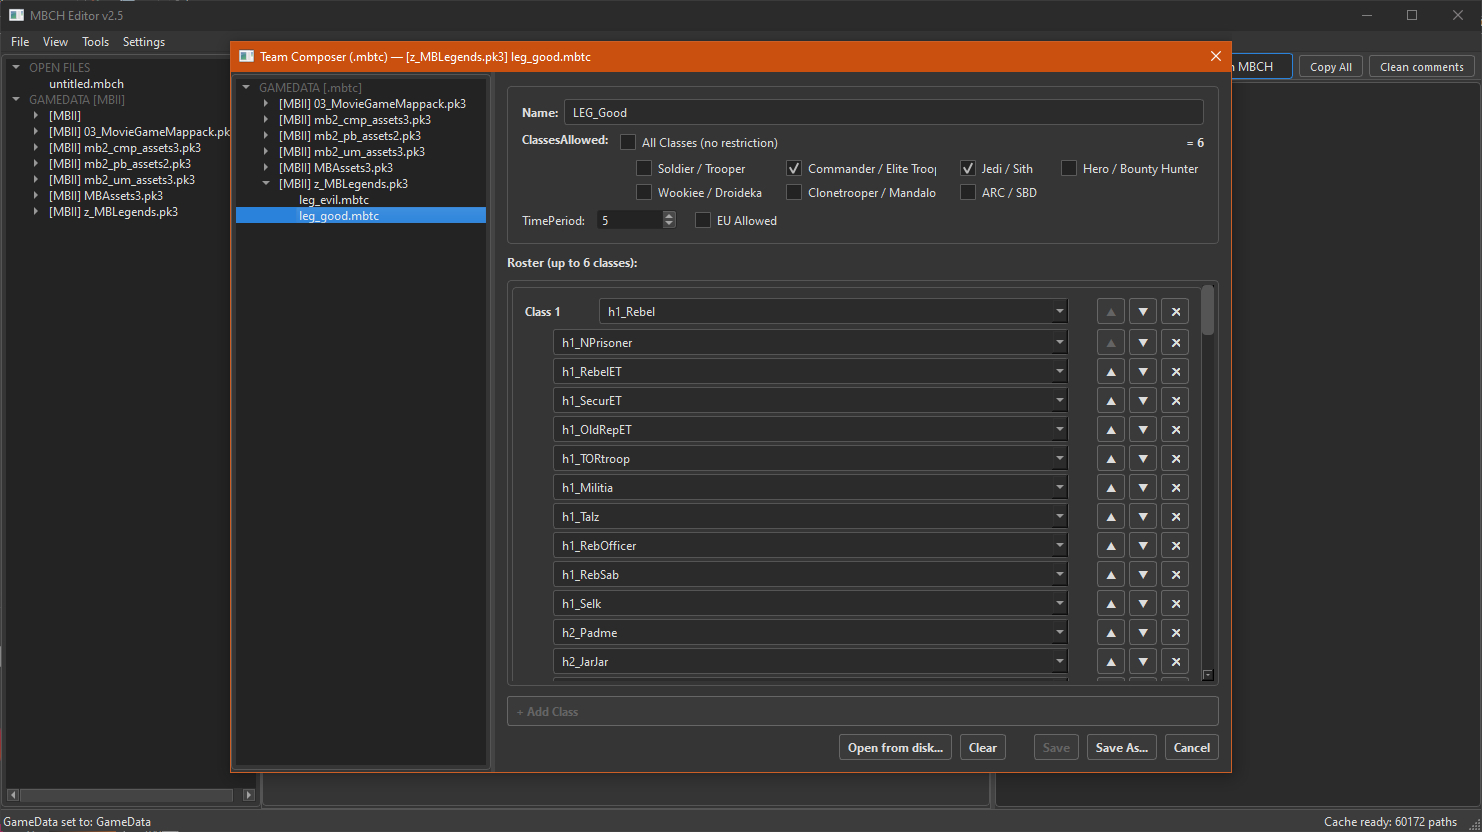The height and width of the screenshot is (832, 1482).
Task: Remove the h1_NPrisoner entry
Action: click(x=1176, y=342)
